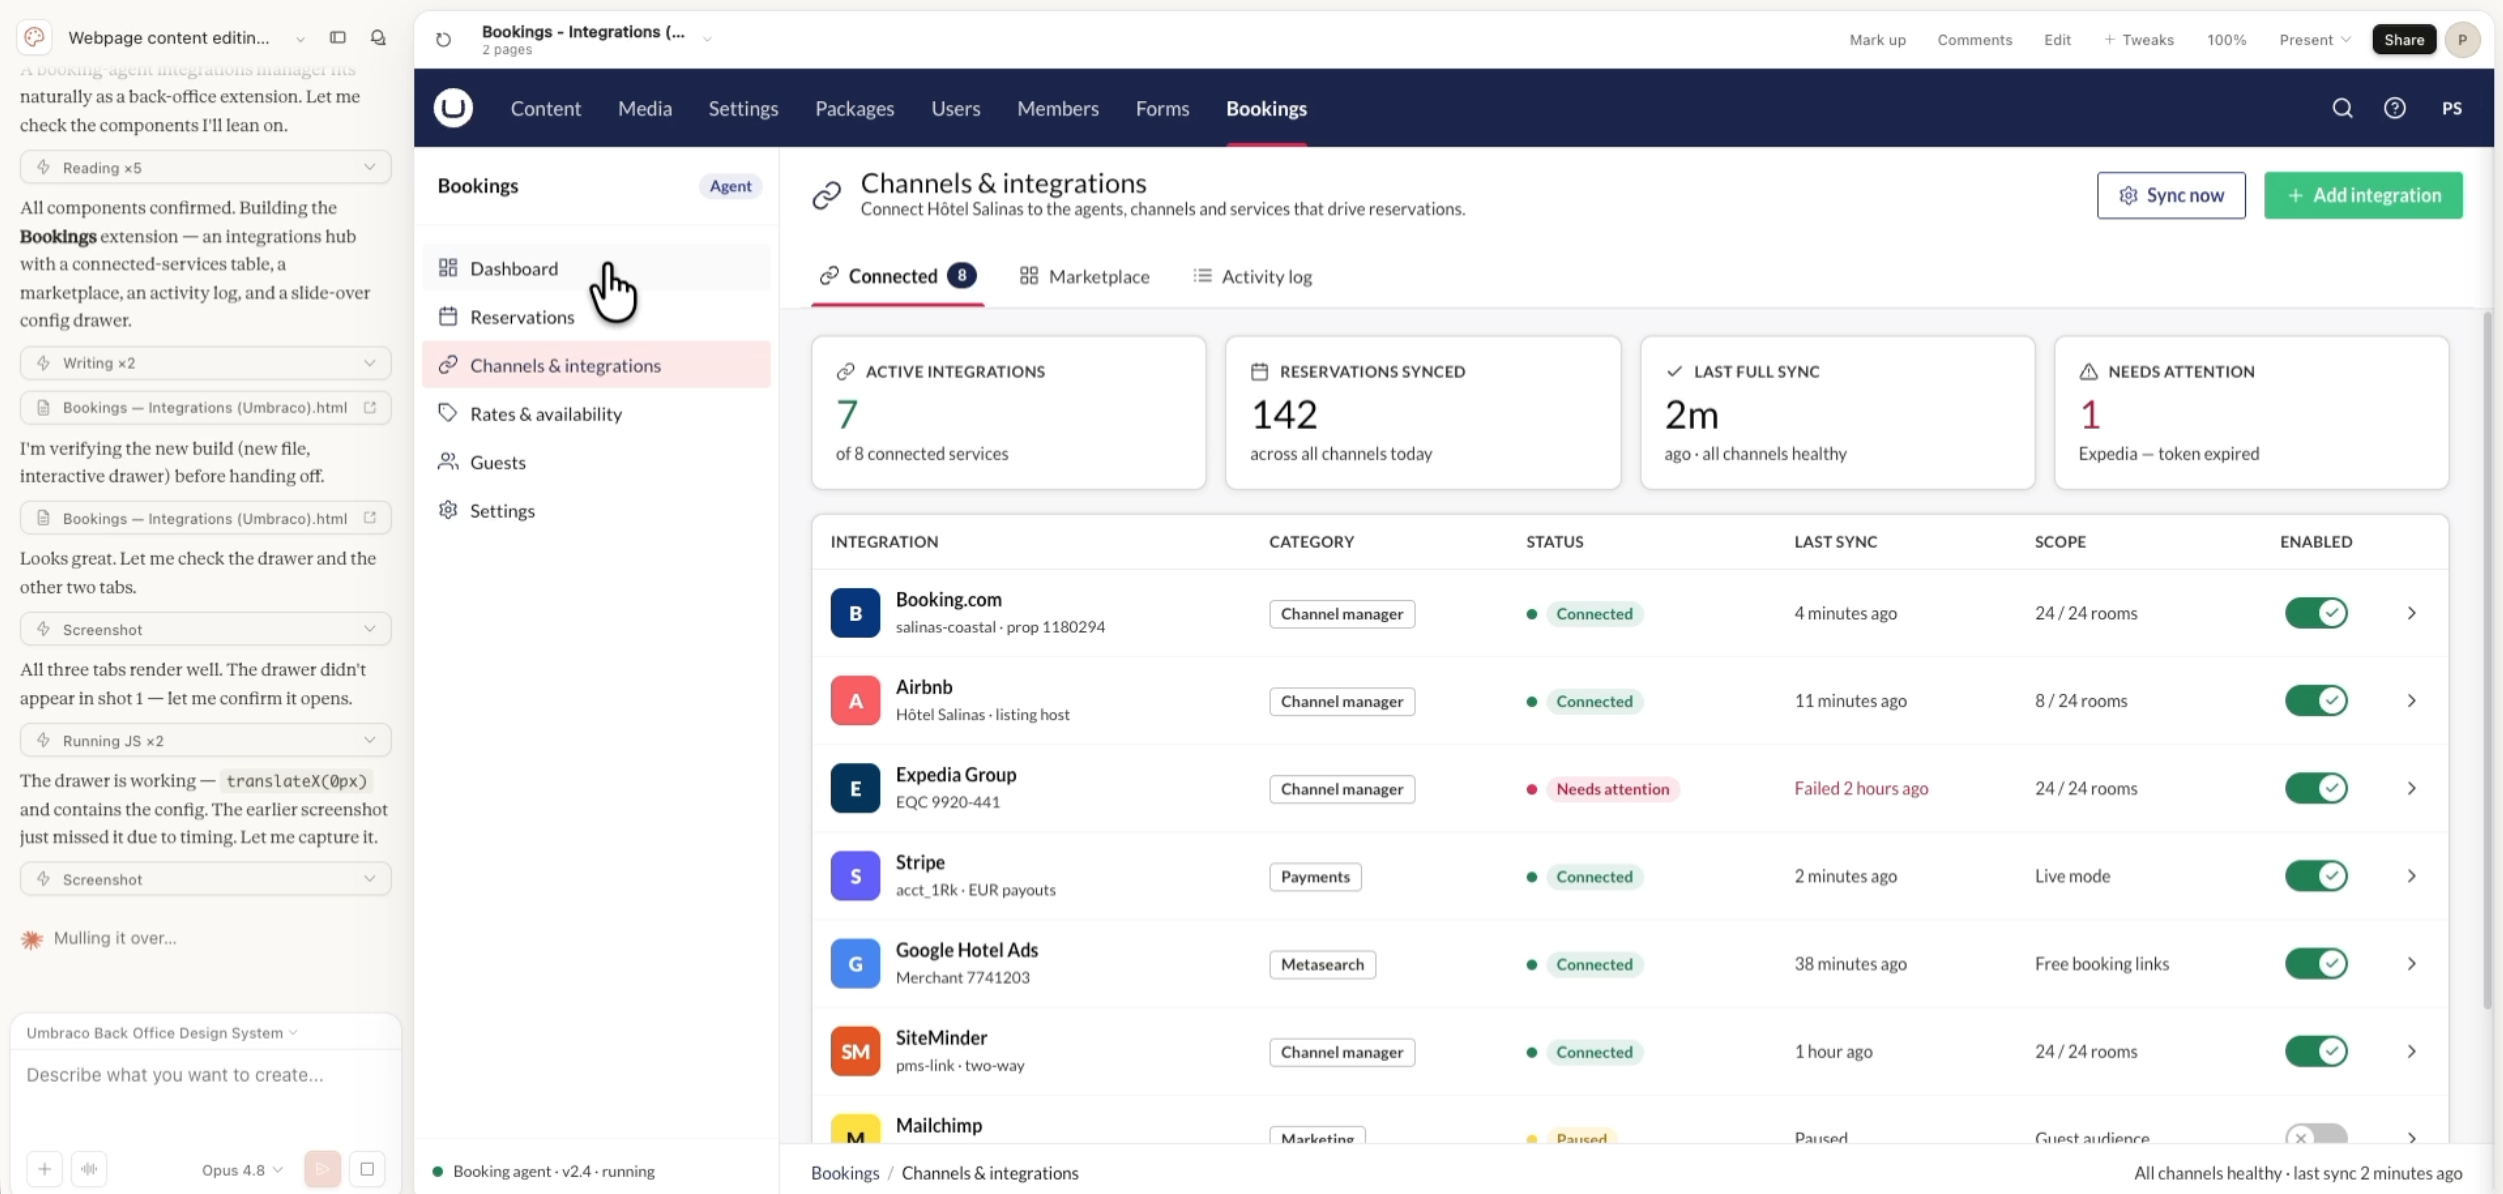This screenshot has height=1194, width=2503.
Task: Expand the Running JS ×2 step
Action: pos(205,740)
